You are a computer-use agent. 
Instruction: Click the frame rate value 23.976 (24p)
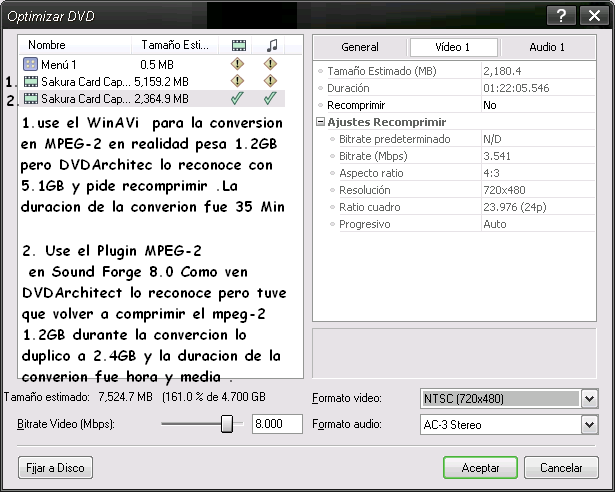(x=515, y=207)
